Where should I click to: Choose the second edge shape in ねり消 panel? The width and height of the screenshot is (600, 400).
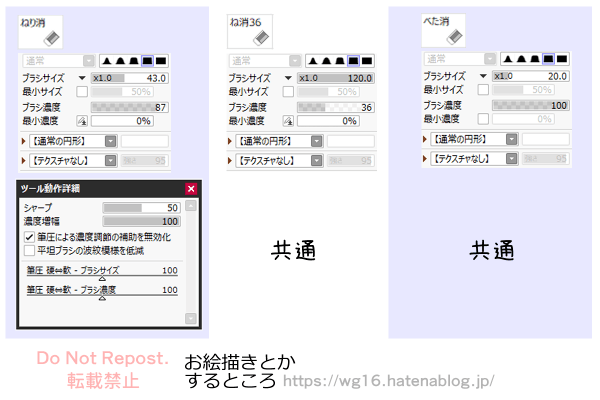[120, 61]
